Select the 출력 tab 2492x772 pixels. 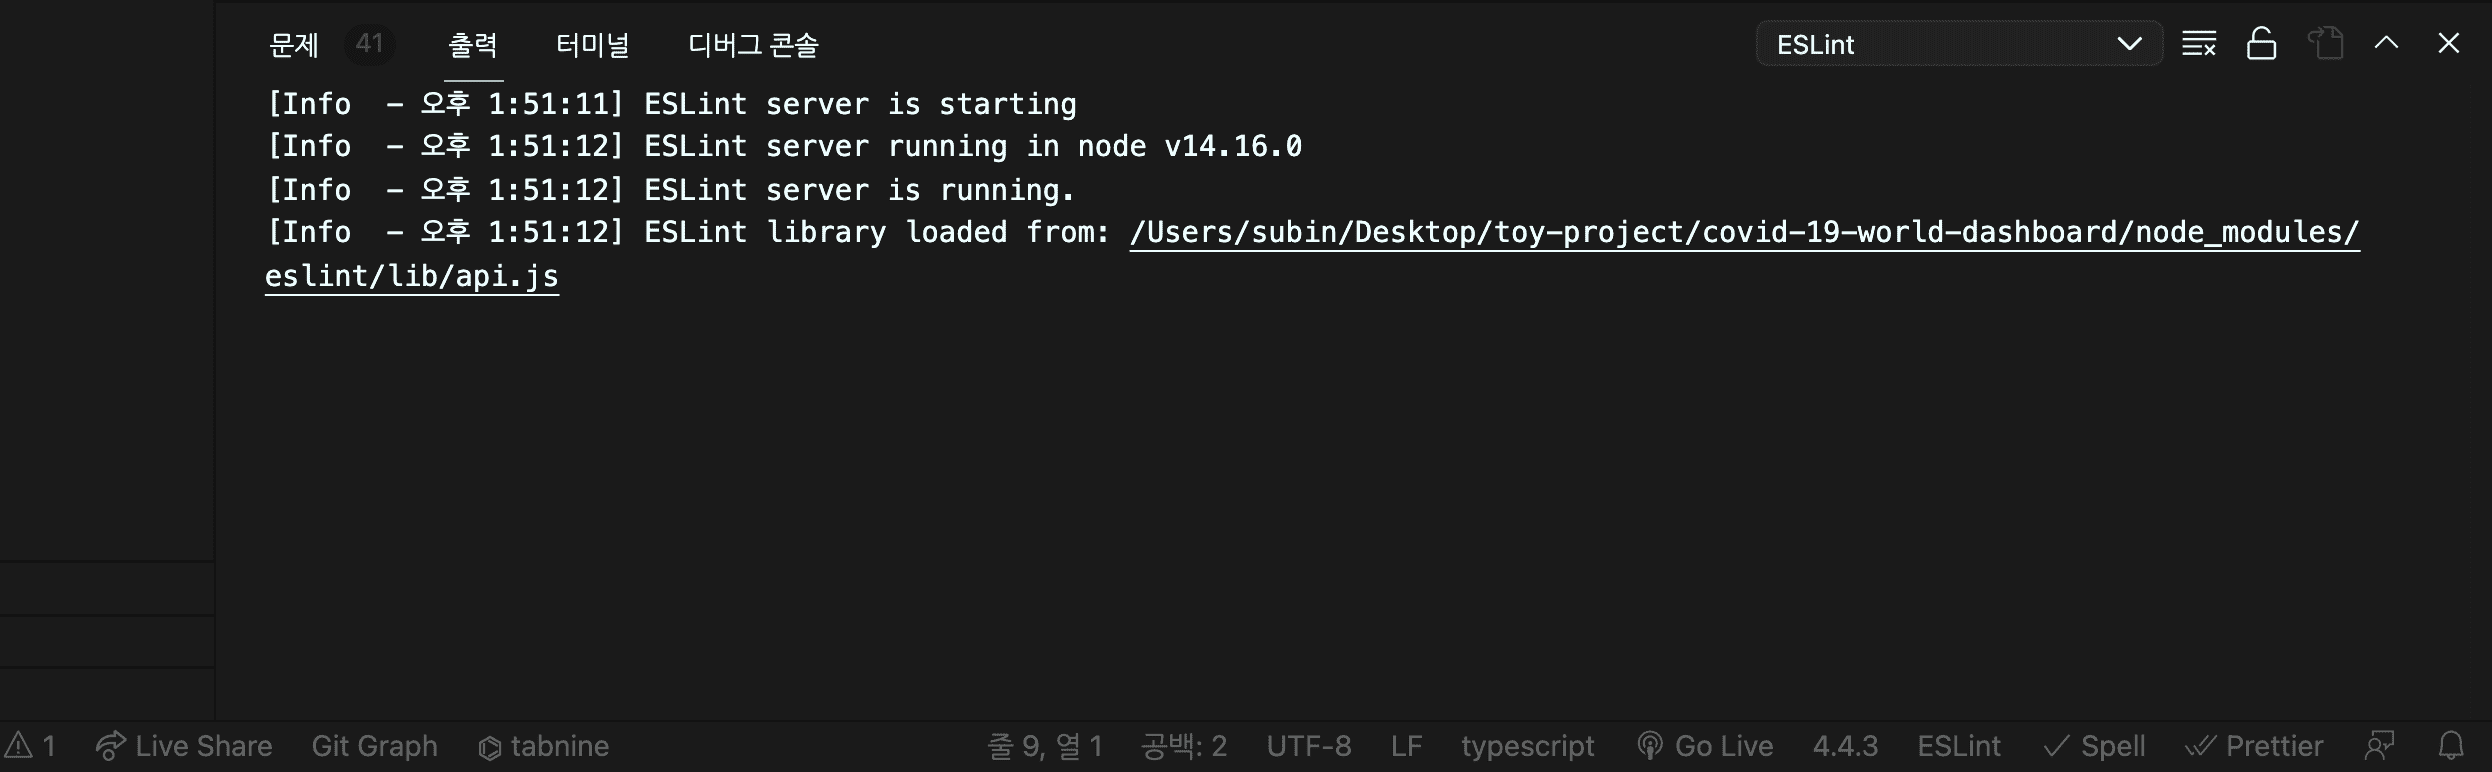[472, 45]
